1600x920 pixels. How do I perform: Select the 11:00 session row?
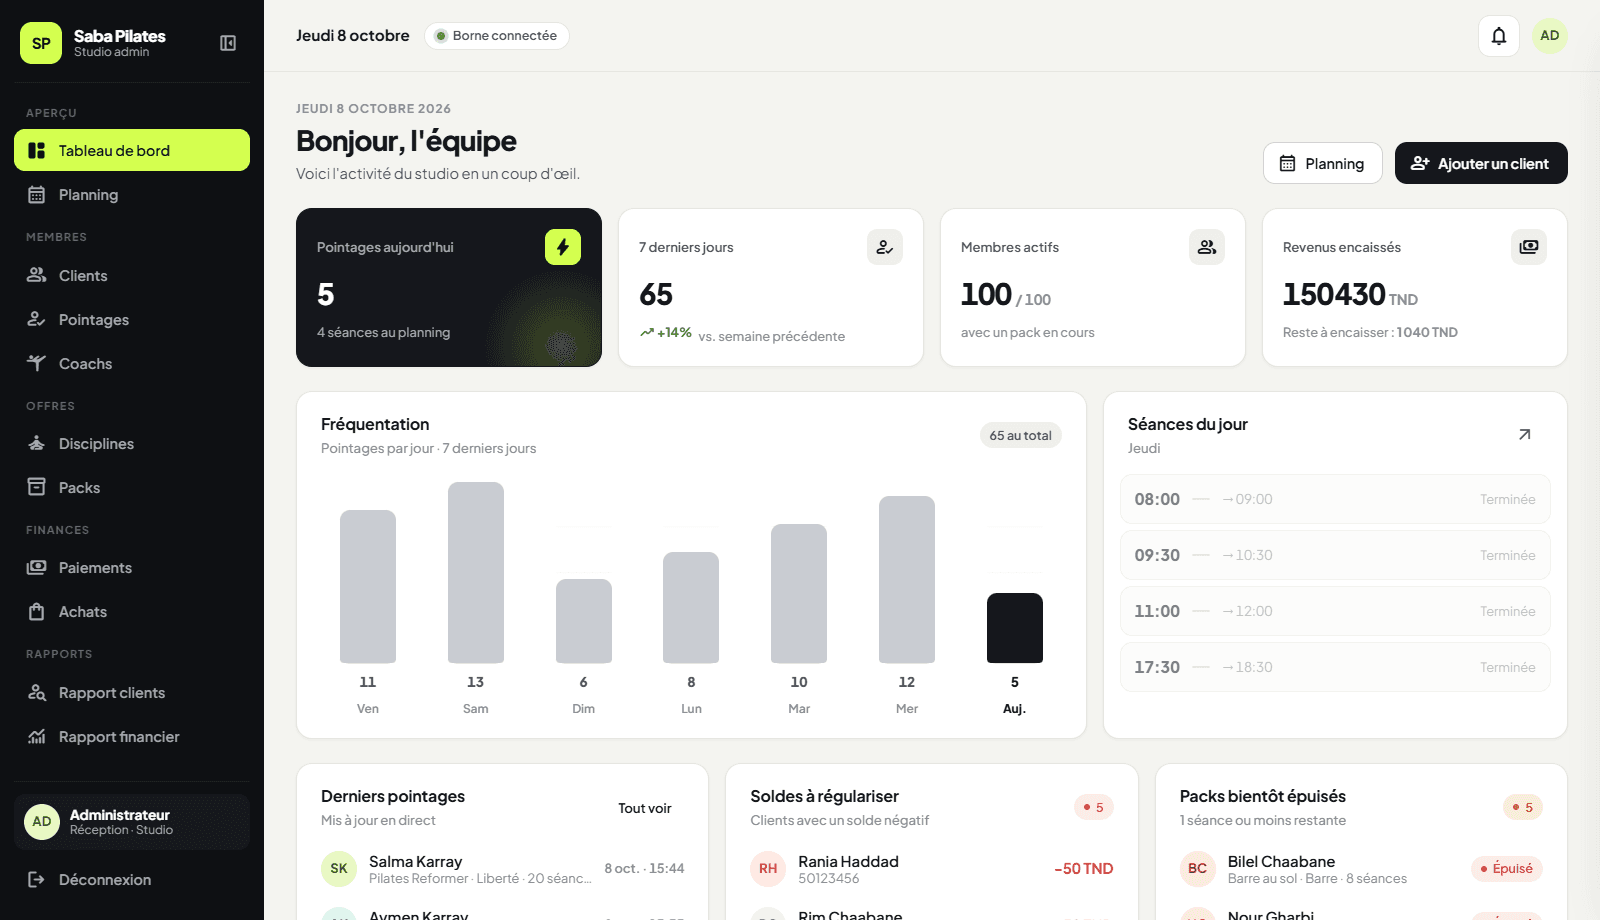click(1335, 611)
